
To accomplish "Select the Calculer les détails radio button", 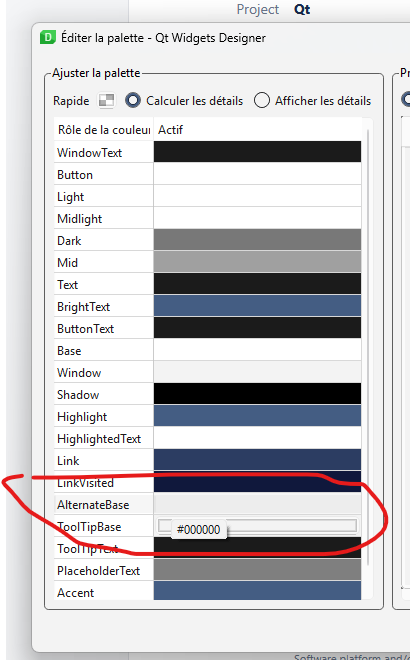I will [133, 101].
